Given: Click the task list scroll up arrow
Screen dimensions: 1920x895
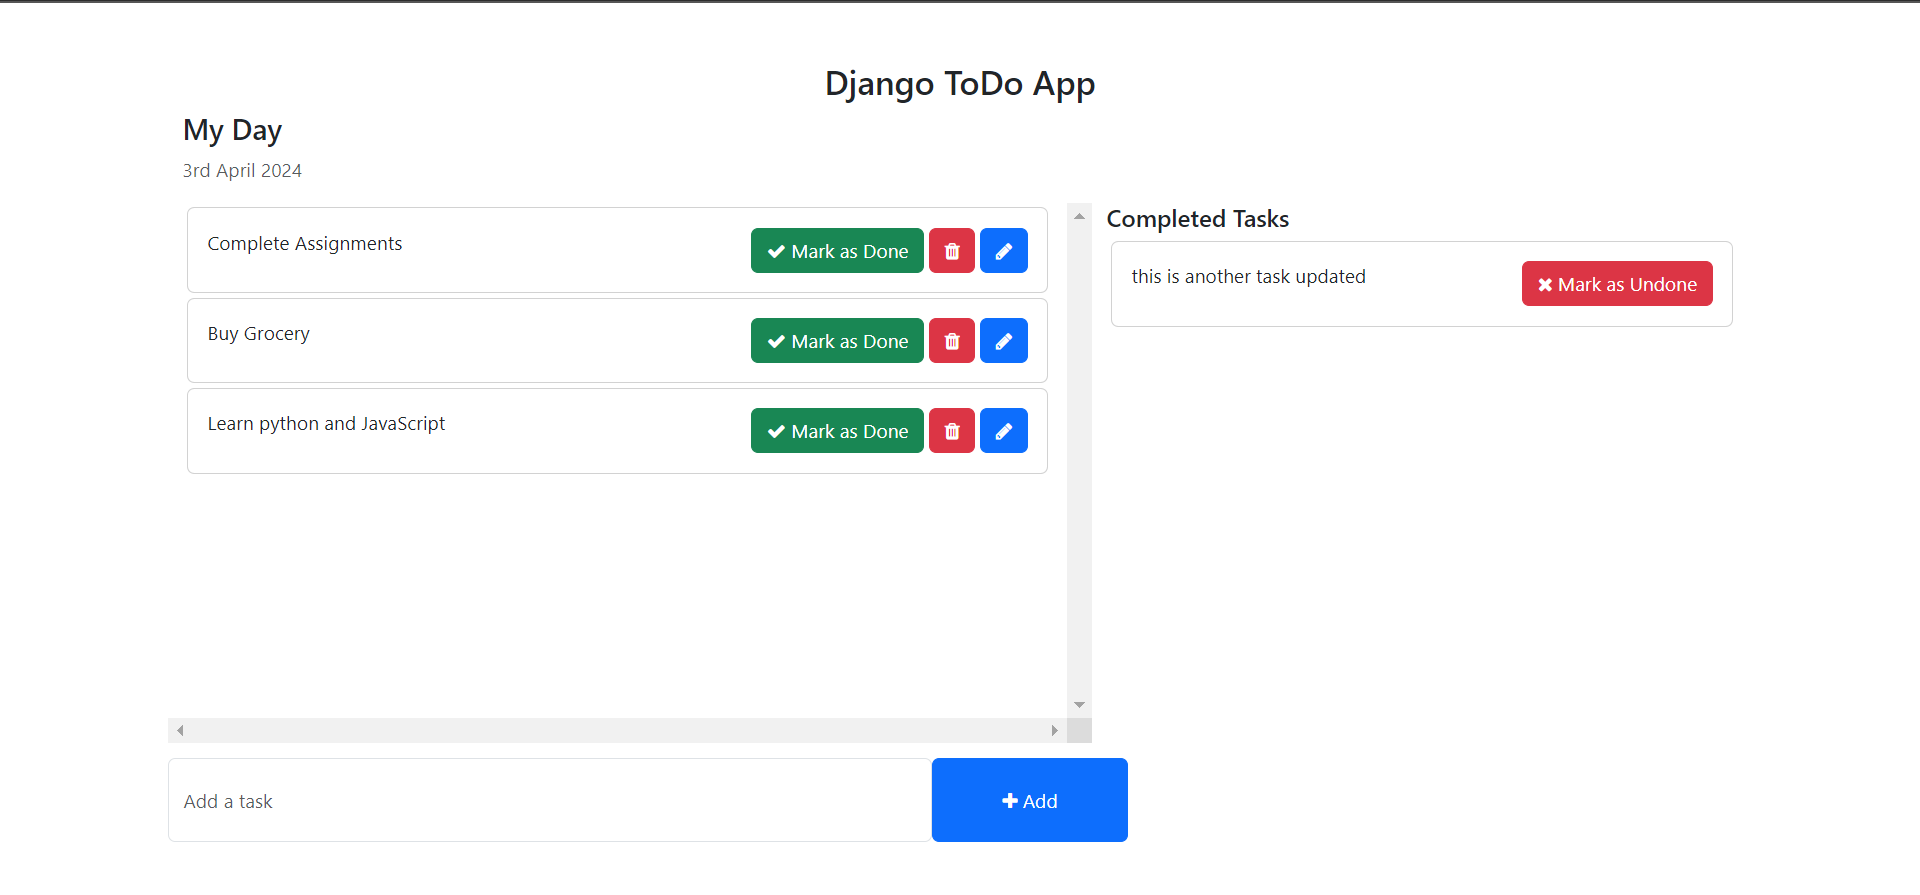Looking at the screenshot, I should (1079, 216).
